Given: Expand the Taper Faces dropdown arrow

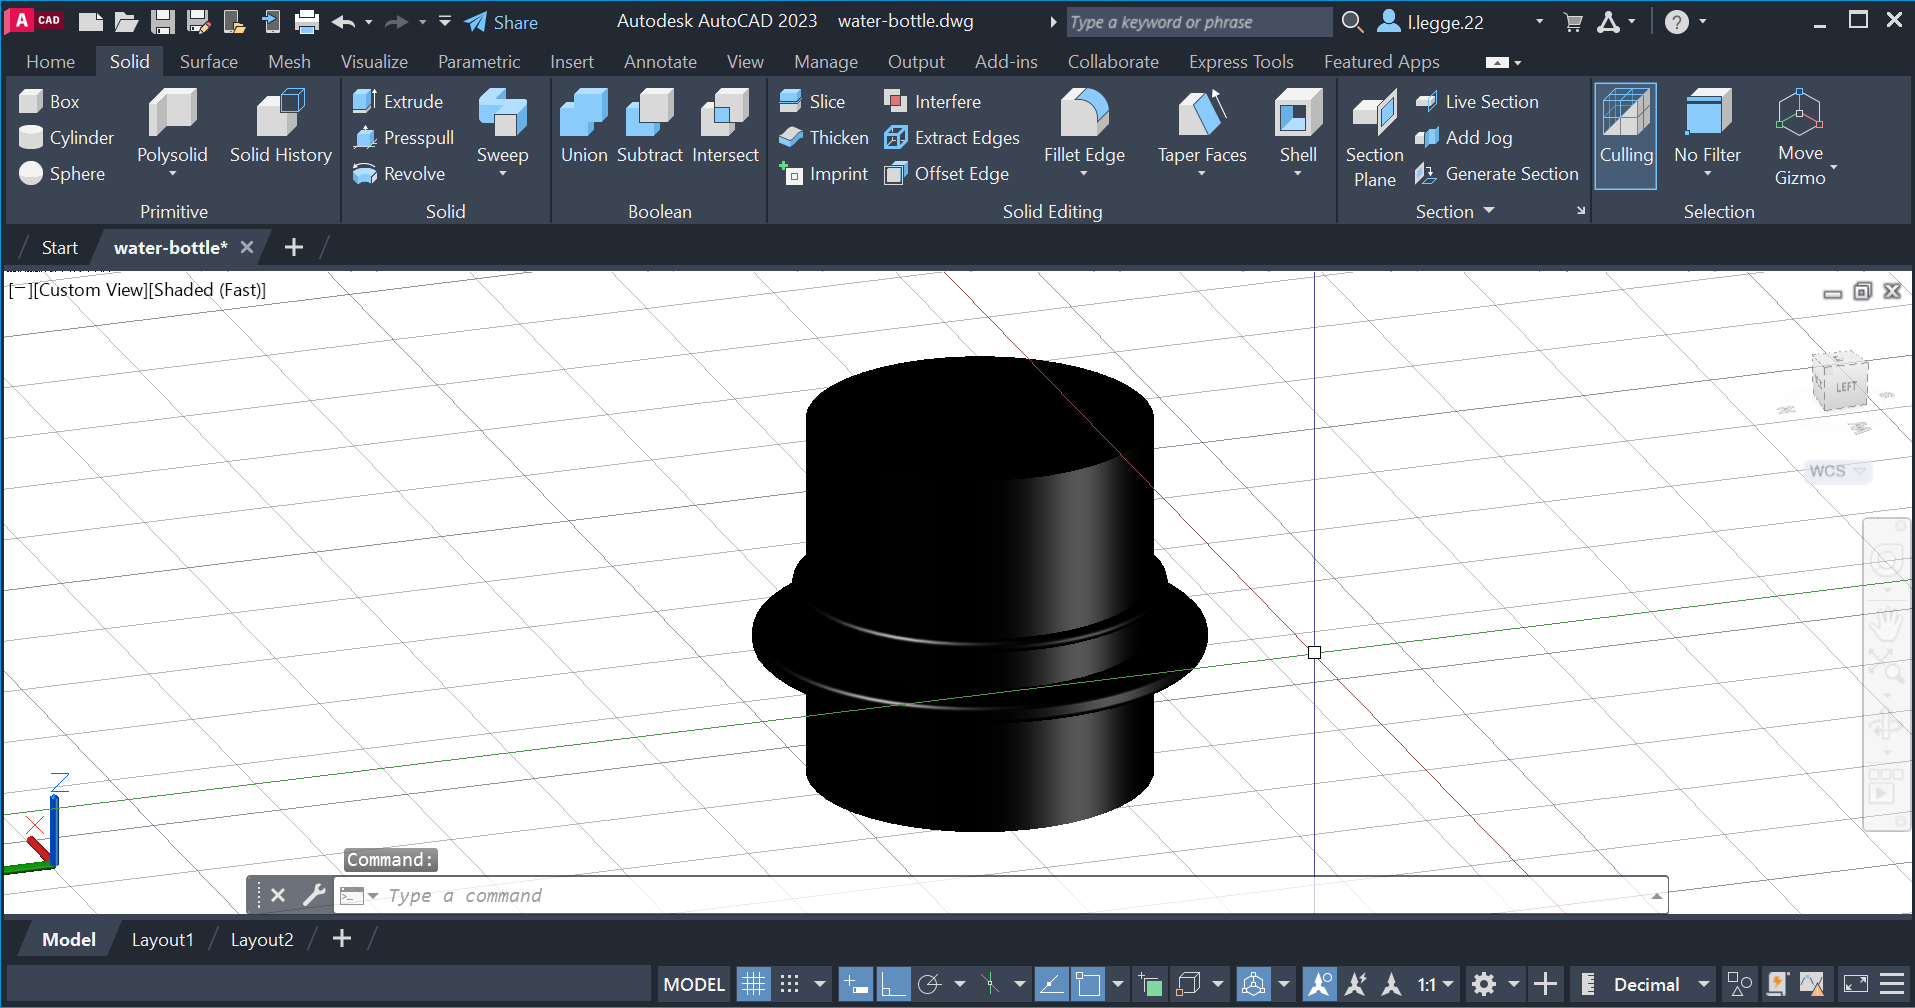Looking at the screenshot, I should tap(1202, 175).
